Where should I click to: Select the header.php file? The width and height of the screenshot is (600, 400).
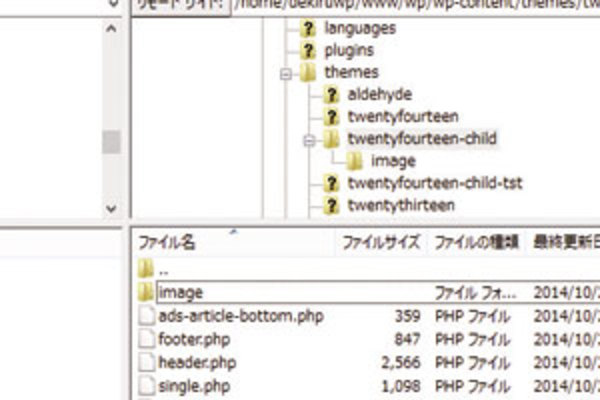(x=197, y=363)
